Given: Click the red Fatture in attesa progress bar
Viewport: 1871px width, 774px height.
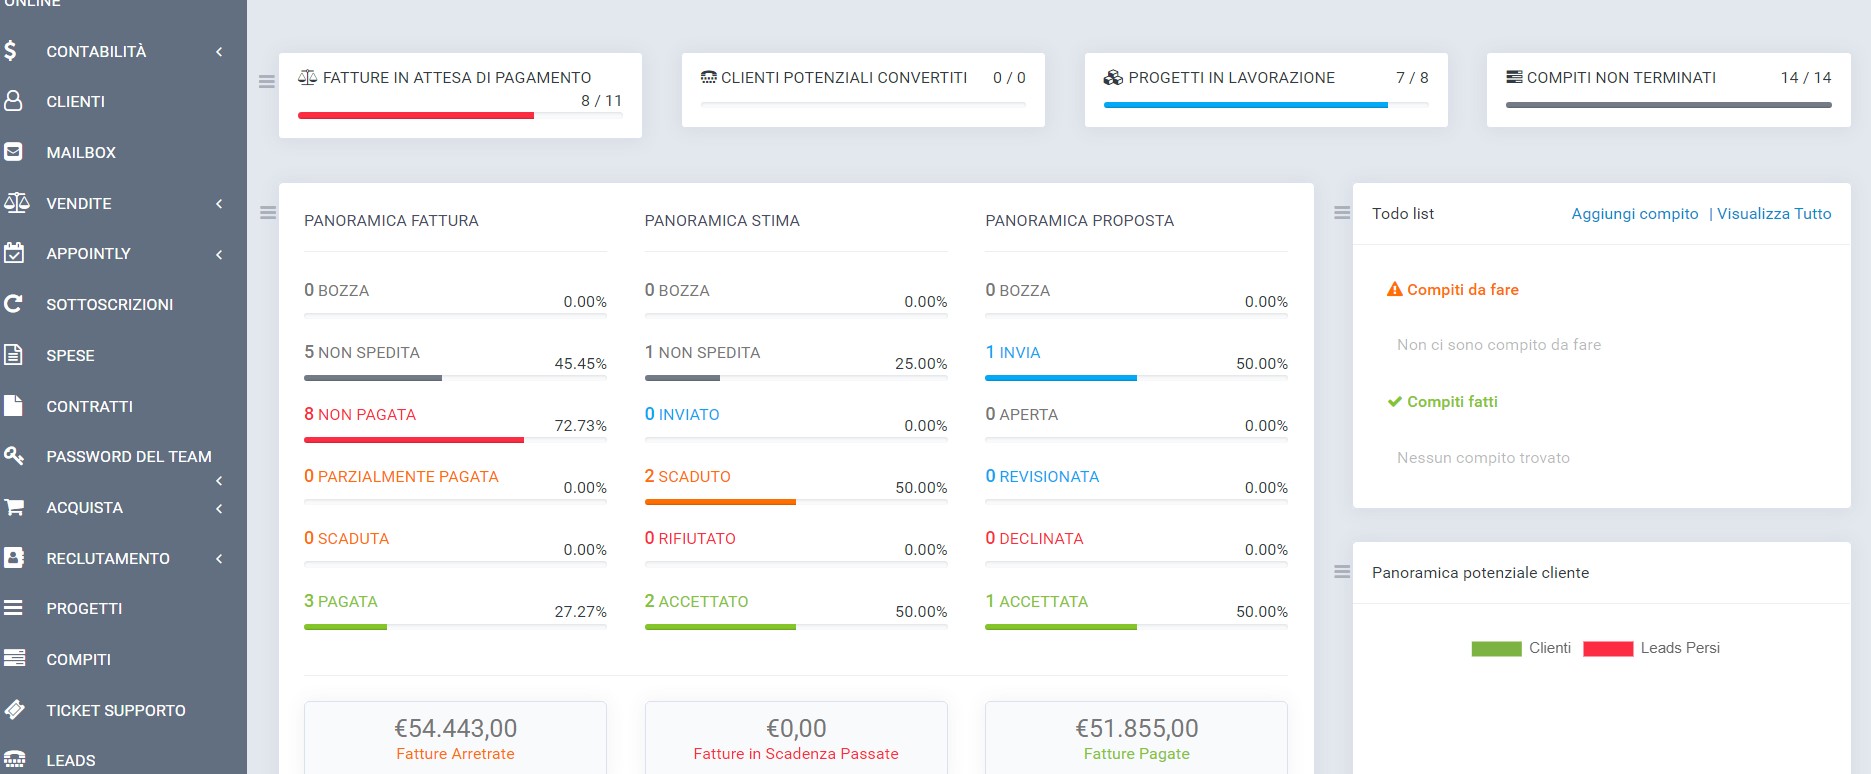Looking at the screenshot, I should point(416,115).
